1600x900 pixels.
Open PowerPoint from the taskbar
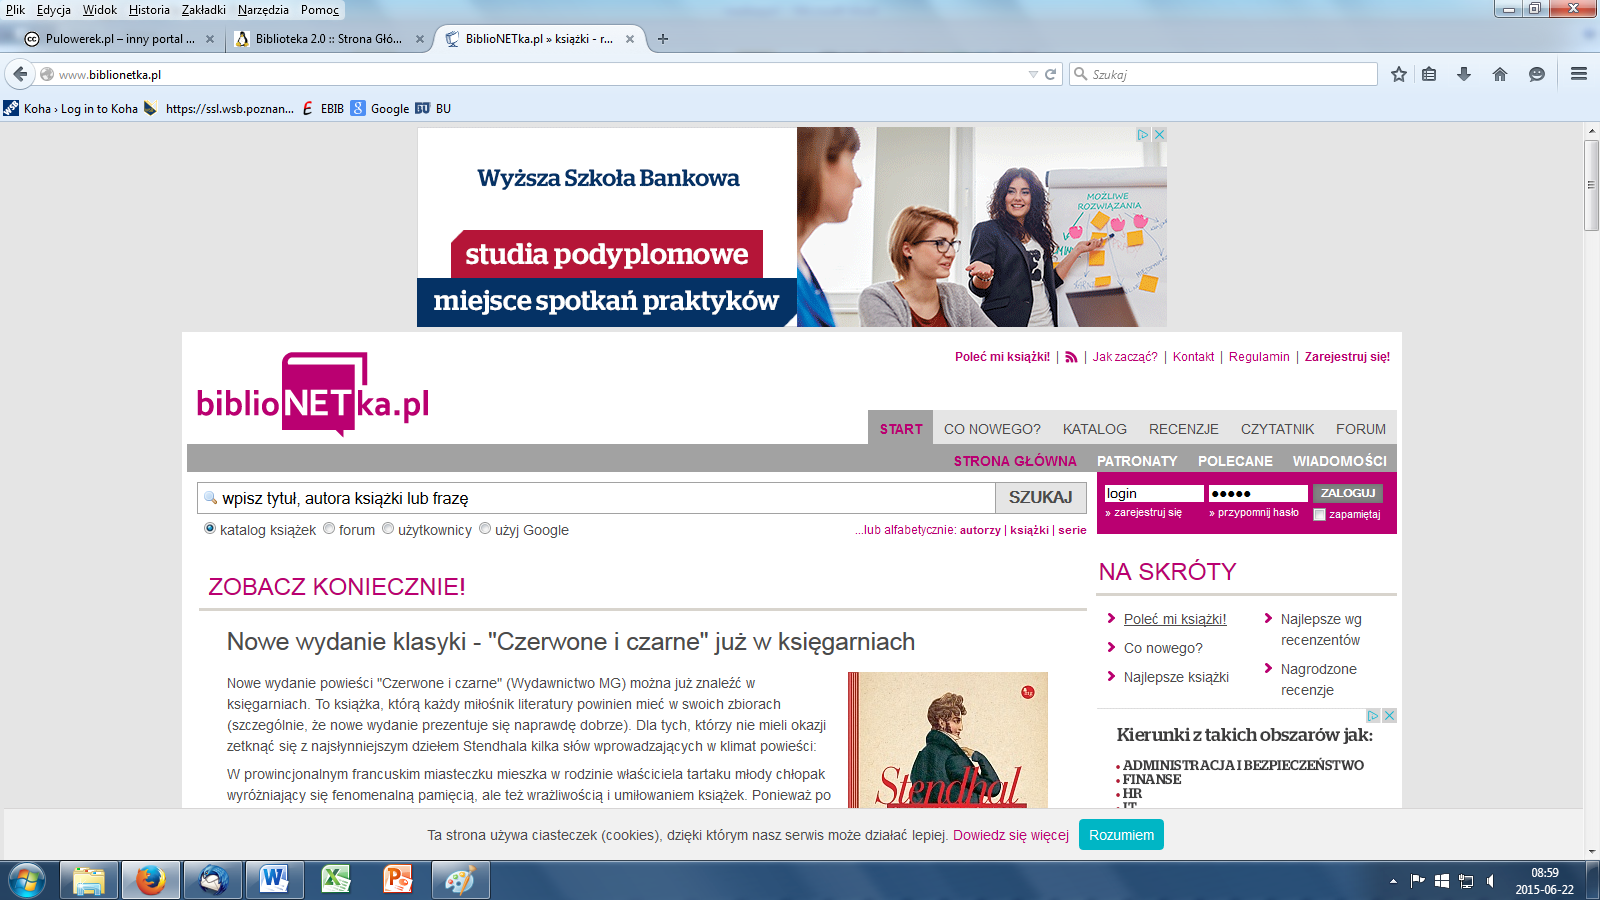click(398, 880)
